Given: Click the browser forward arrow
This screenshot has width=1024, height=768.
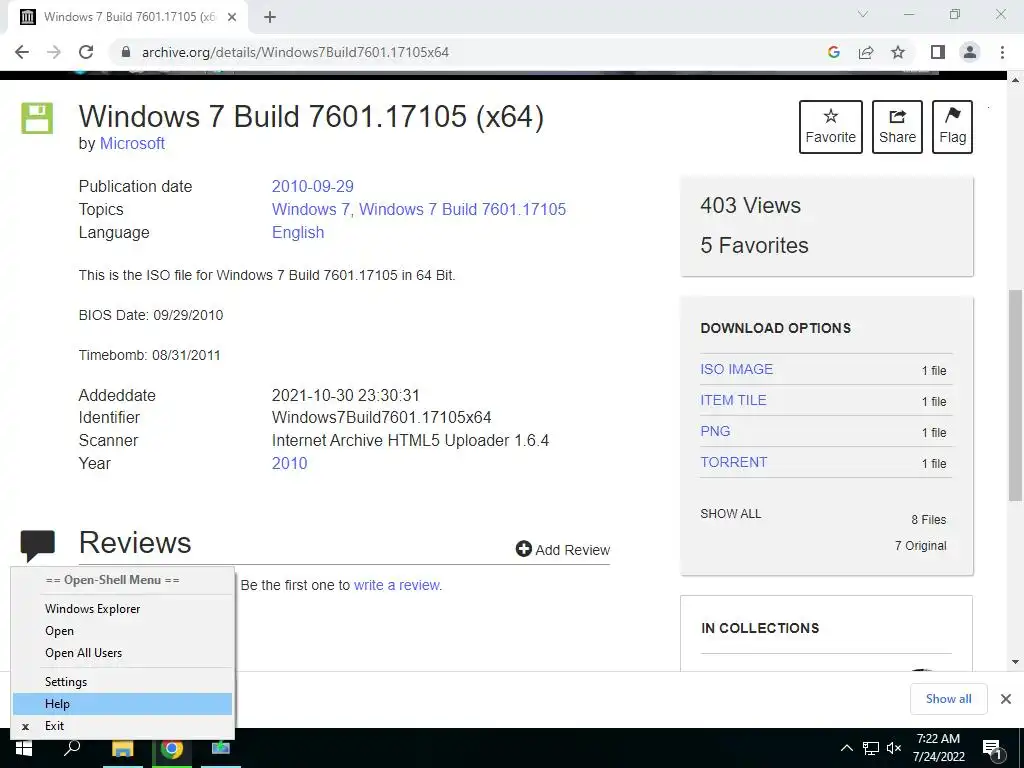Looking at the screenshot, I should tap(54, 52).
